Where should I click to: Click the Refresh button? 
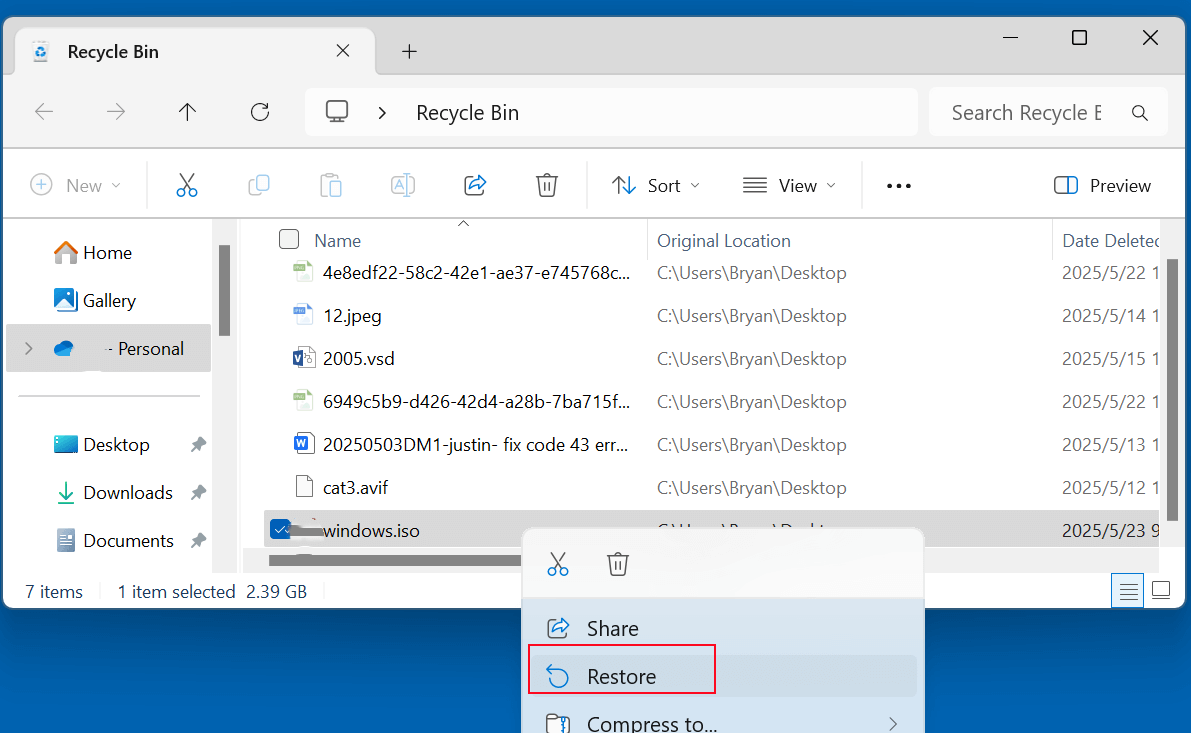point(259,111)
